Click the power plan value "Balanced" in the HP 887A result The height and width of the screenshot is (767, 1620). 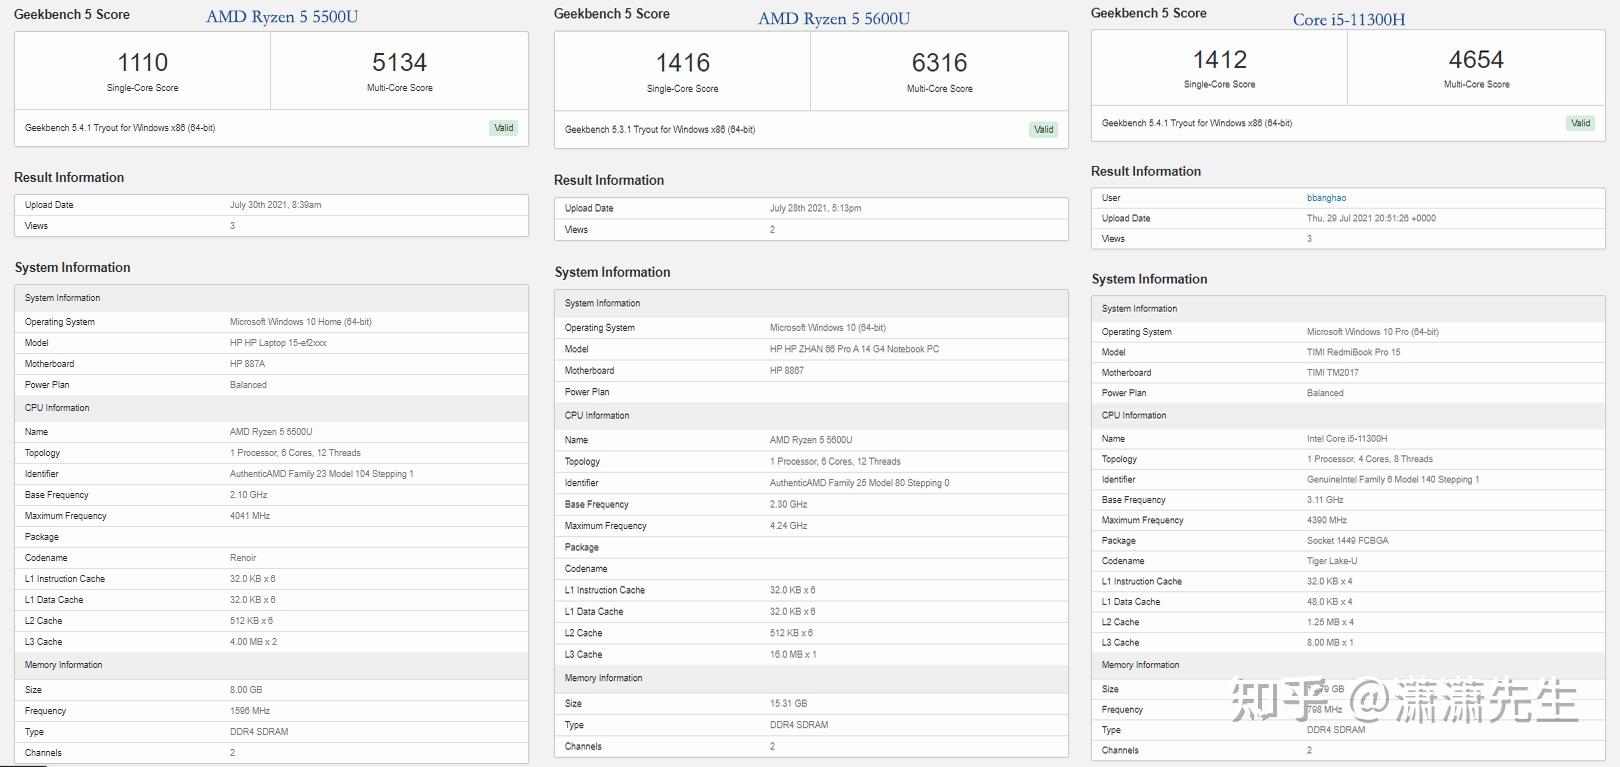pyautogui.click(x=248, y=385)
